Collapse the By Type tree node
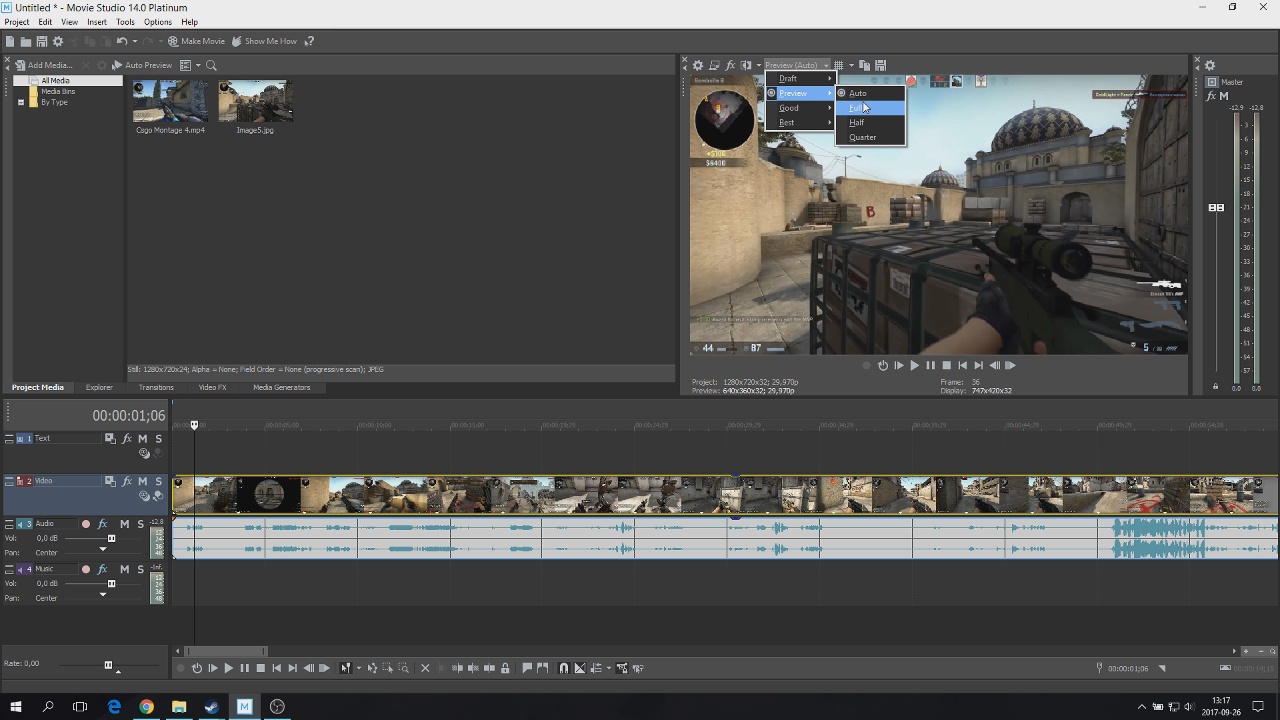Screen dimensions: 1280x720 coord(20,102)
